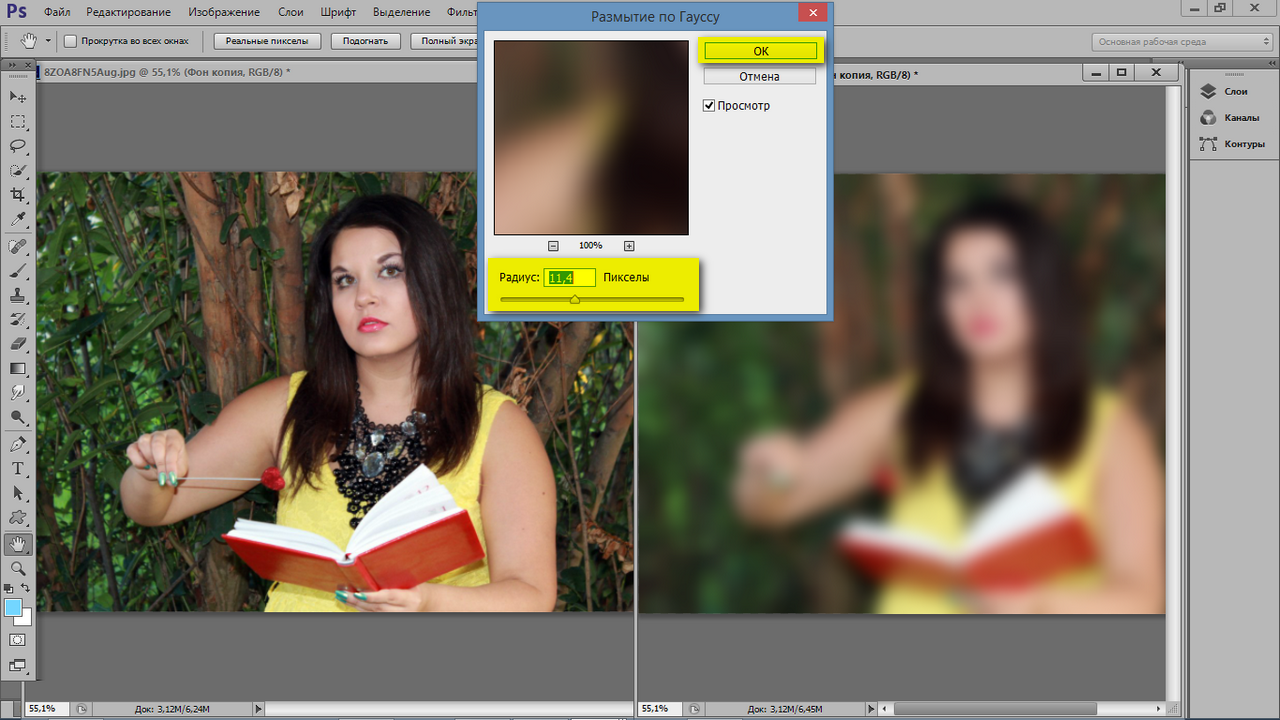Screen dimensions: 1280x720
Task: Select the Clone Stamp tool
Action: point(18,295)
